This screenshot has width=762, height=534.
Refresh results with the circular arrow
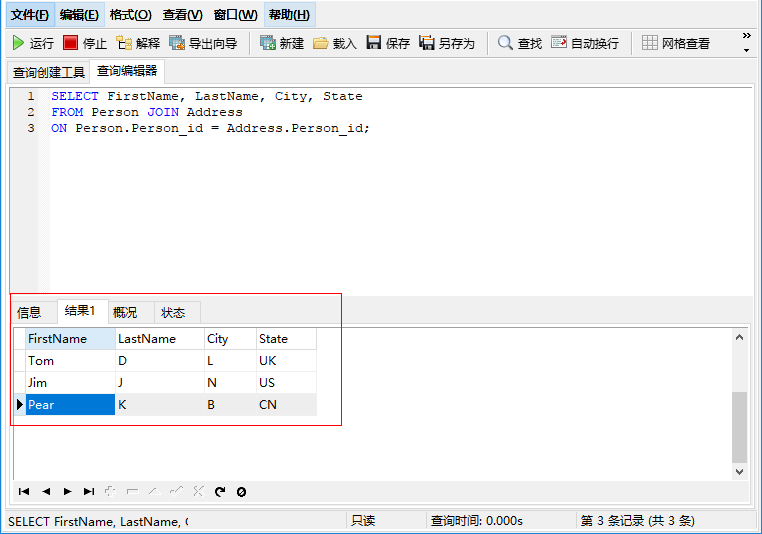pos(220,492)
